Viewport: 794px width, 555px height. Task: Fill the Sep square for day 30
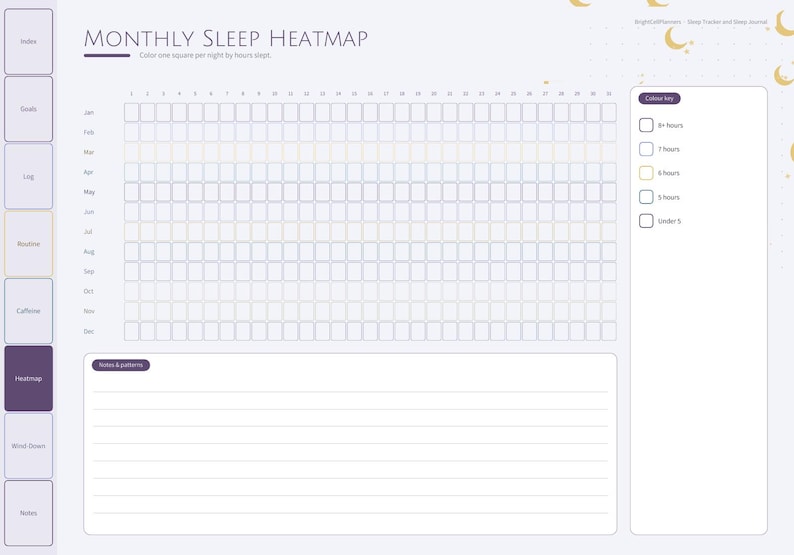[x=593, y=271]
